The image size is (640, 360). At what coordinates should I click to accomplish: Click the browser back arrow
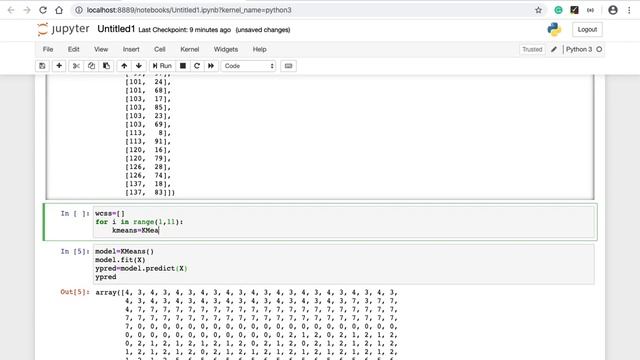pyautogui.click(x=11, y=10)
